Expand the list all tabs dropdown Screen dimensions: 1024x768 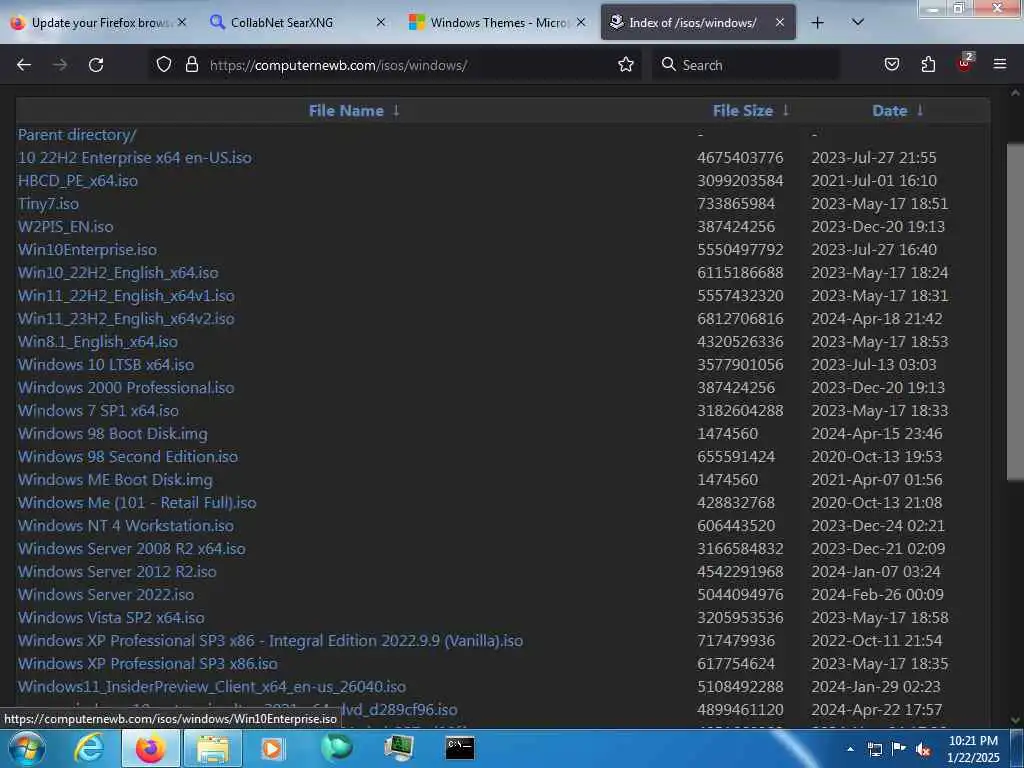(858, 23)
